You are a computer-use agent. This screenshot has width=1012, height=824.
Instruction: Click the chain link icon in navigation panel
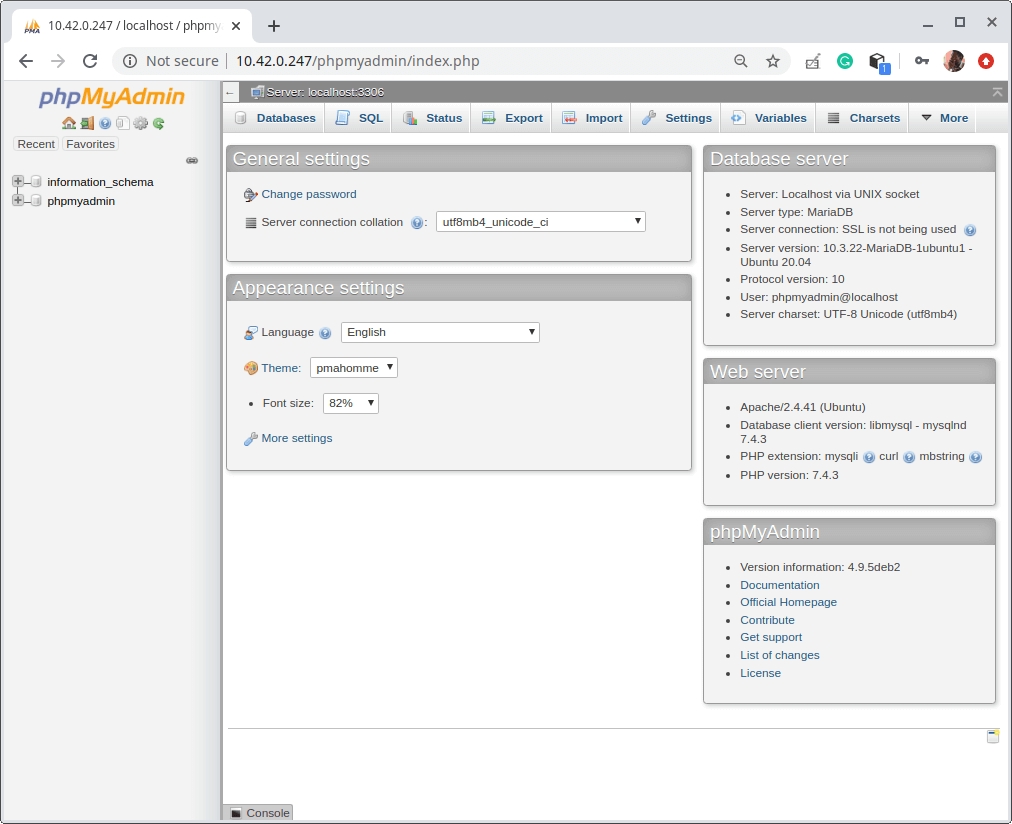tap(192, 160)
